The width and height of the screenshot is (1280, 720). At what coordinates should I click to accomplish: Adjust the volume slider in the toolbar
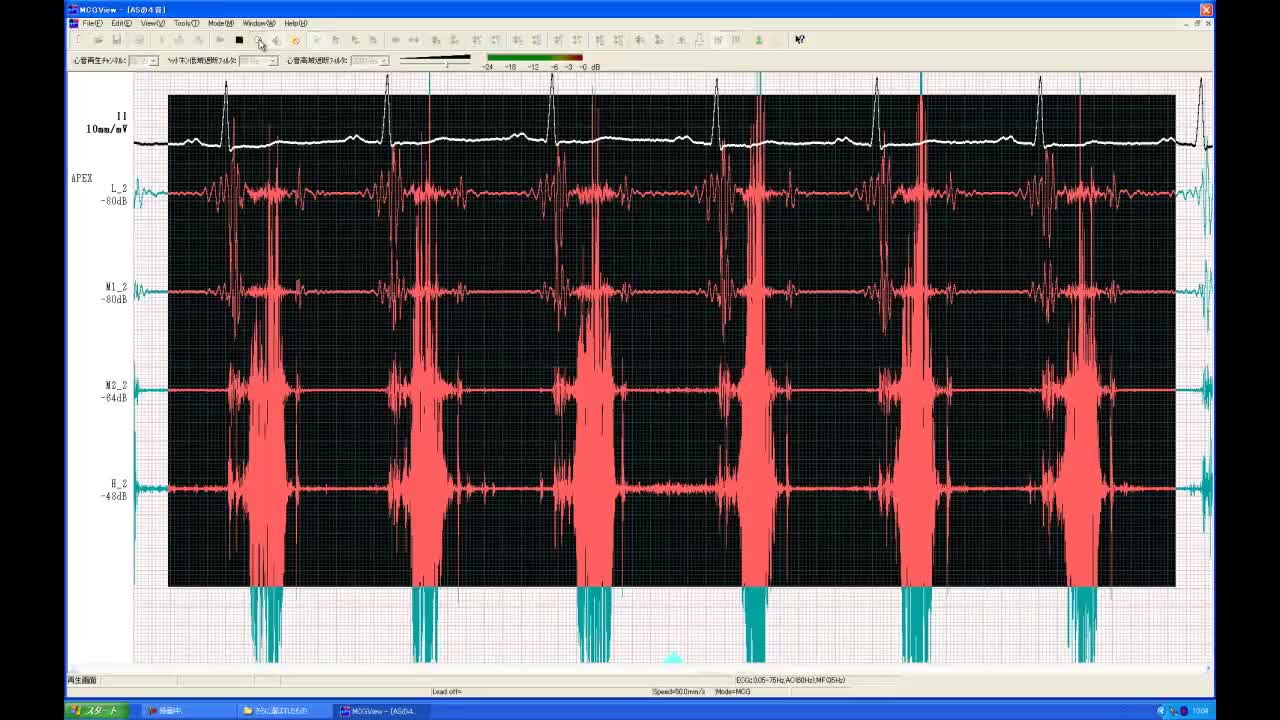coord(446,62)
